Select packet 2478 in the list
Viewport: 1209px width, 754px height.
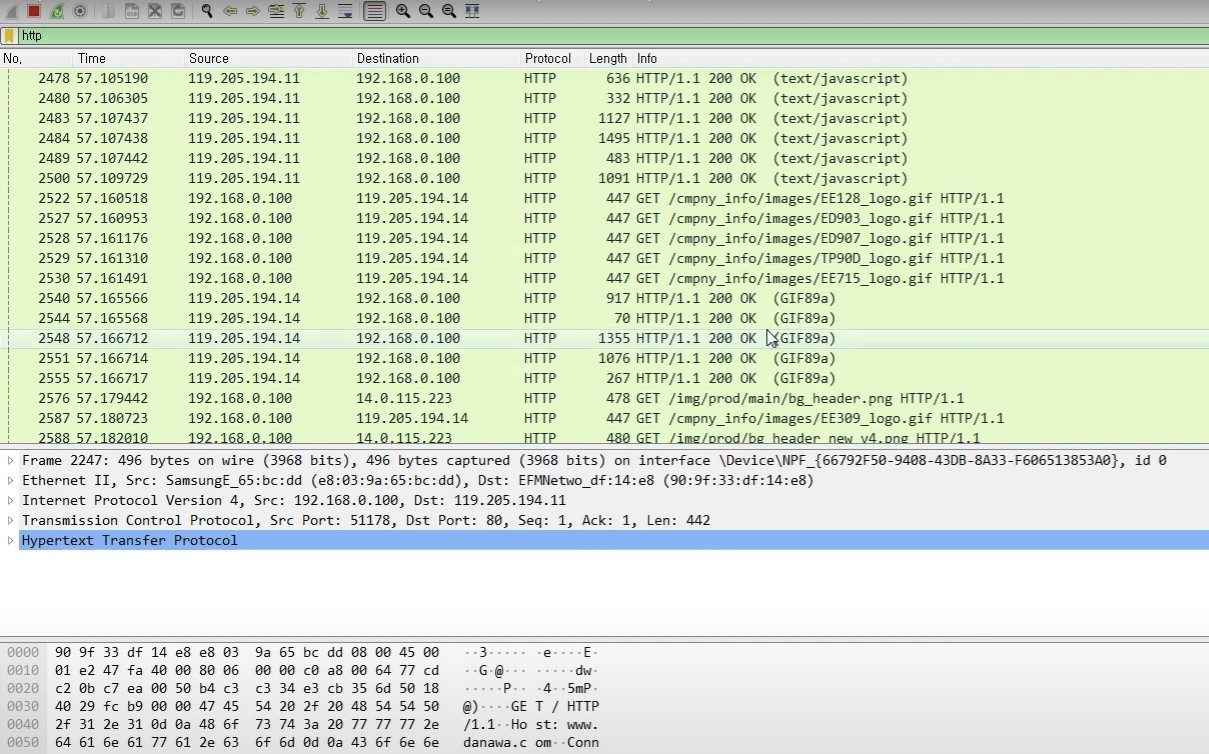click(604, 78)
